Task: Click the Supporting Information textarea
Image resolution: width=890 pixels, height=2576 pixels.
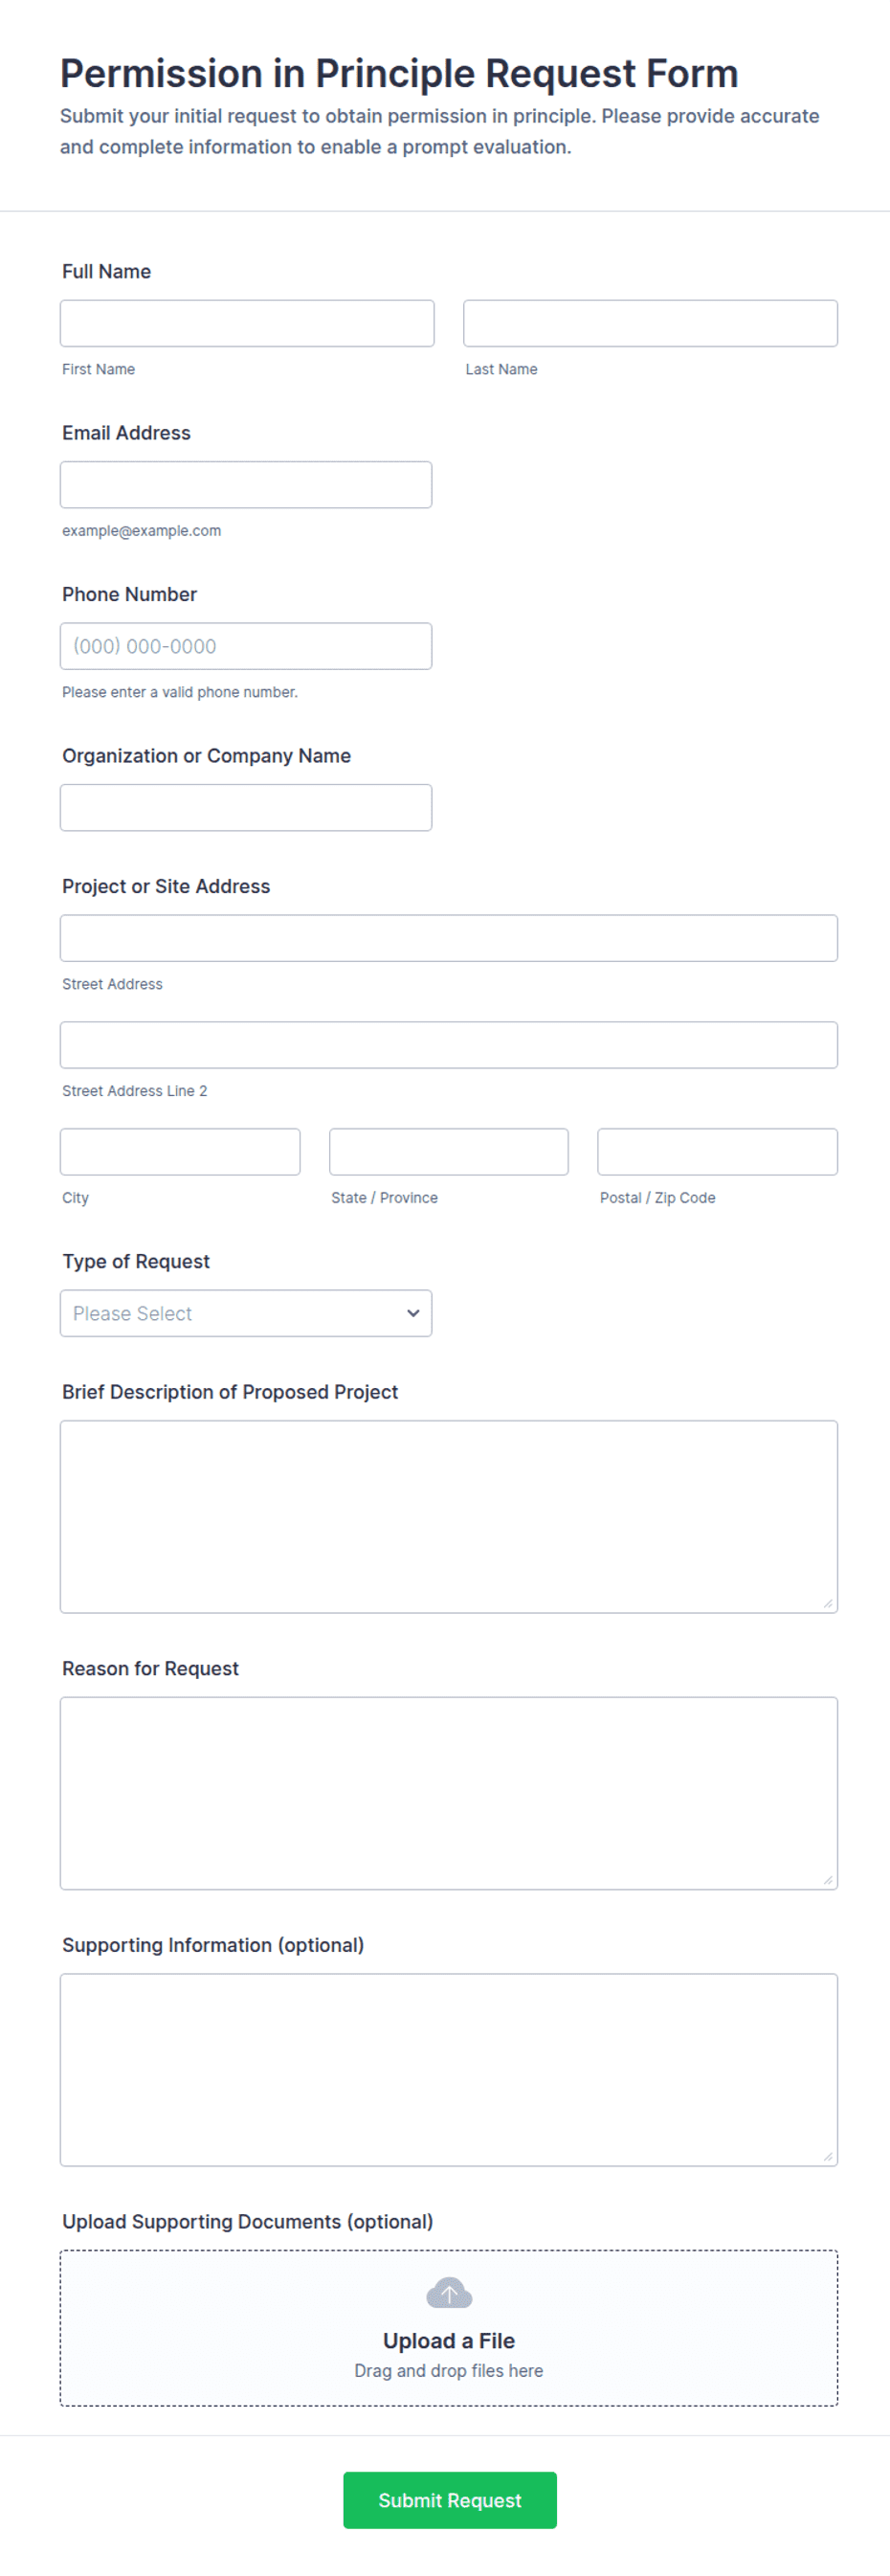Action: [x=449, y=2070]
